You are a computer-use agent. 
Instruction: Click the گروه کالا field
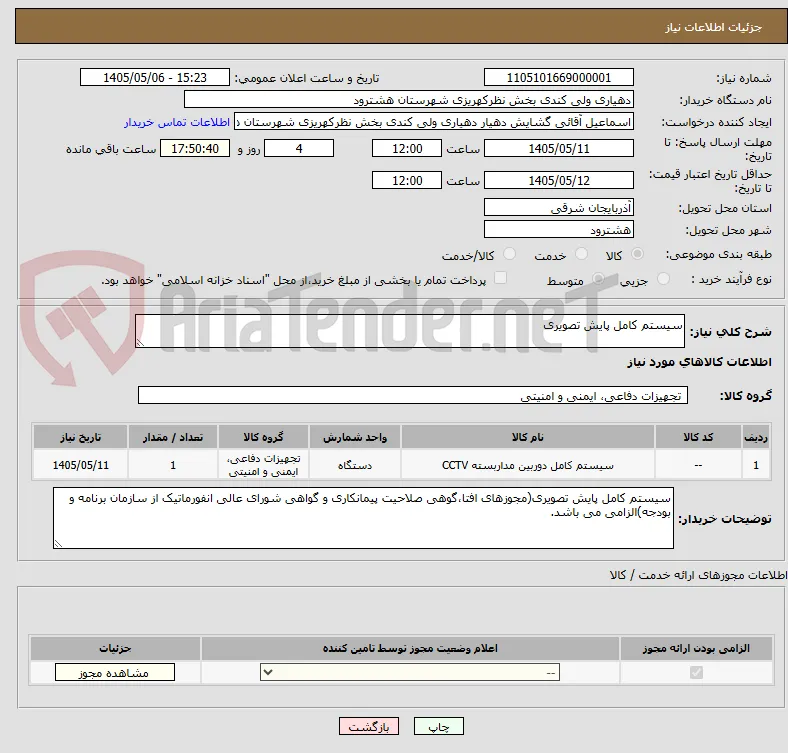pyautogui.click(x=413, y=395)
